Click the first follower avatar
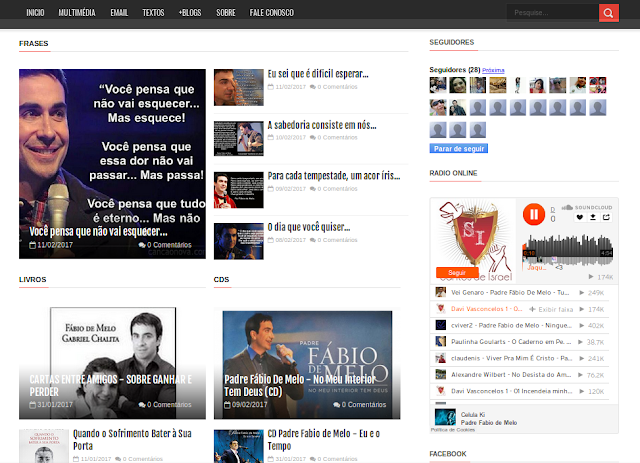Screen dimensions: 640x463 click(438, 85)
